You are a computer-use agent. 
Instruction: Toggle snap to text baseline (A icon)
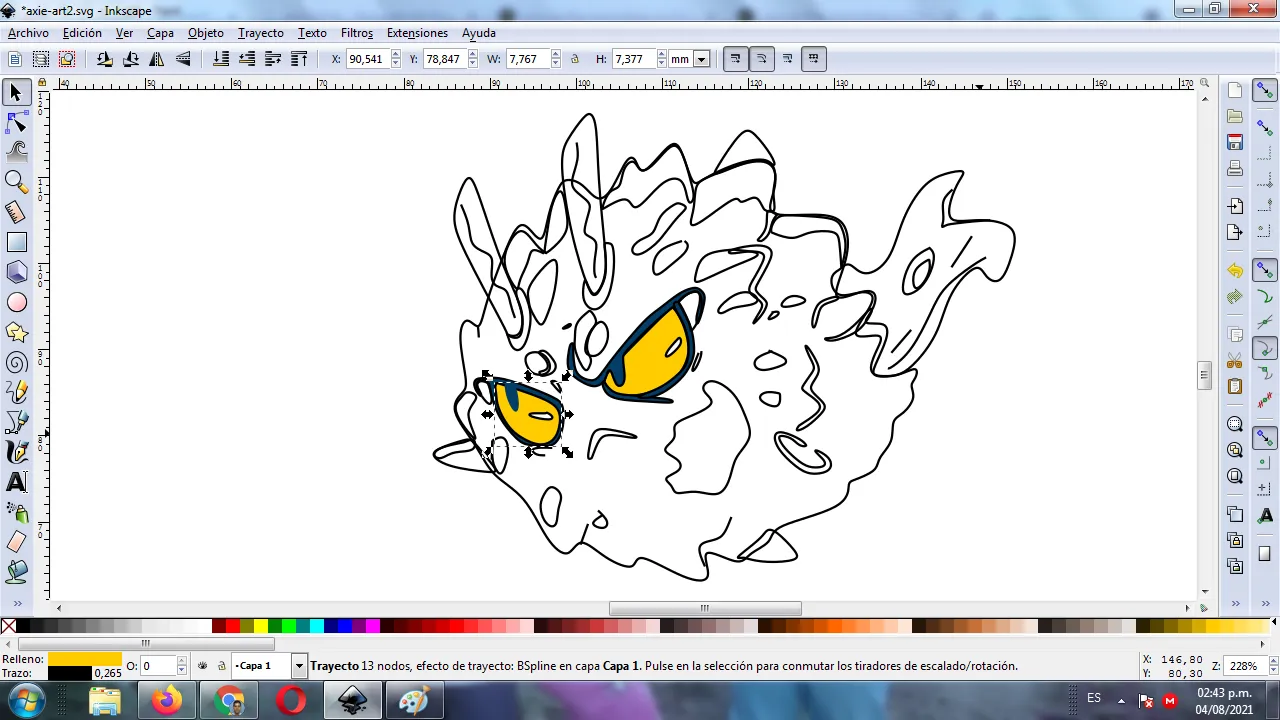click(1265, 516)
